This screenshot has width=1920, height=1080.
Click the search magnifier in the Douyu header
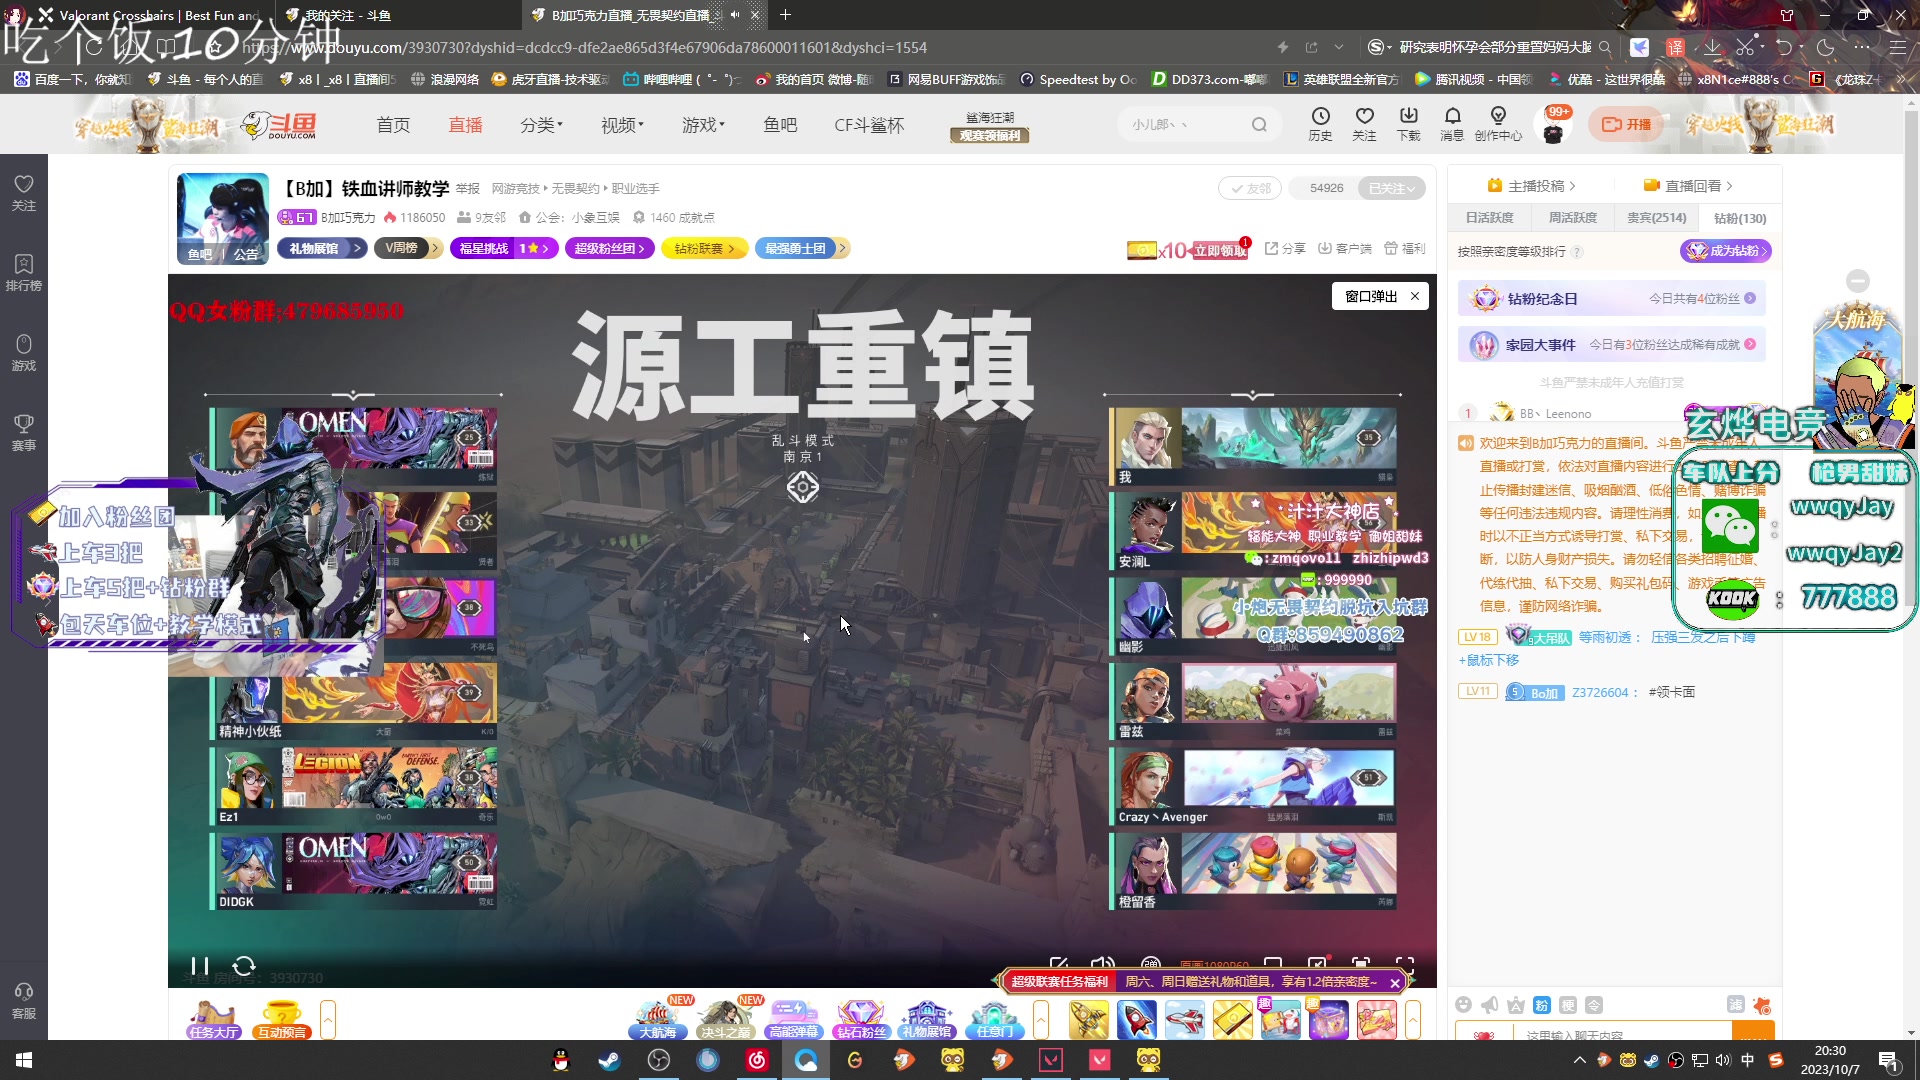[1259, 124]
